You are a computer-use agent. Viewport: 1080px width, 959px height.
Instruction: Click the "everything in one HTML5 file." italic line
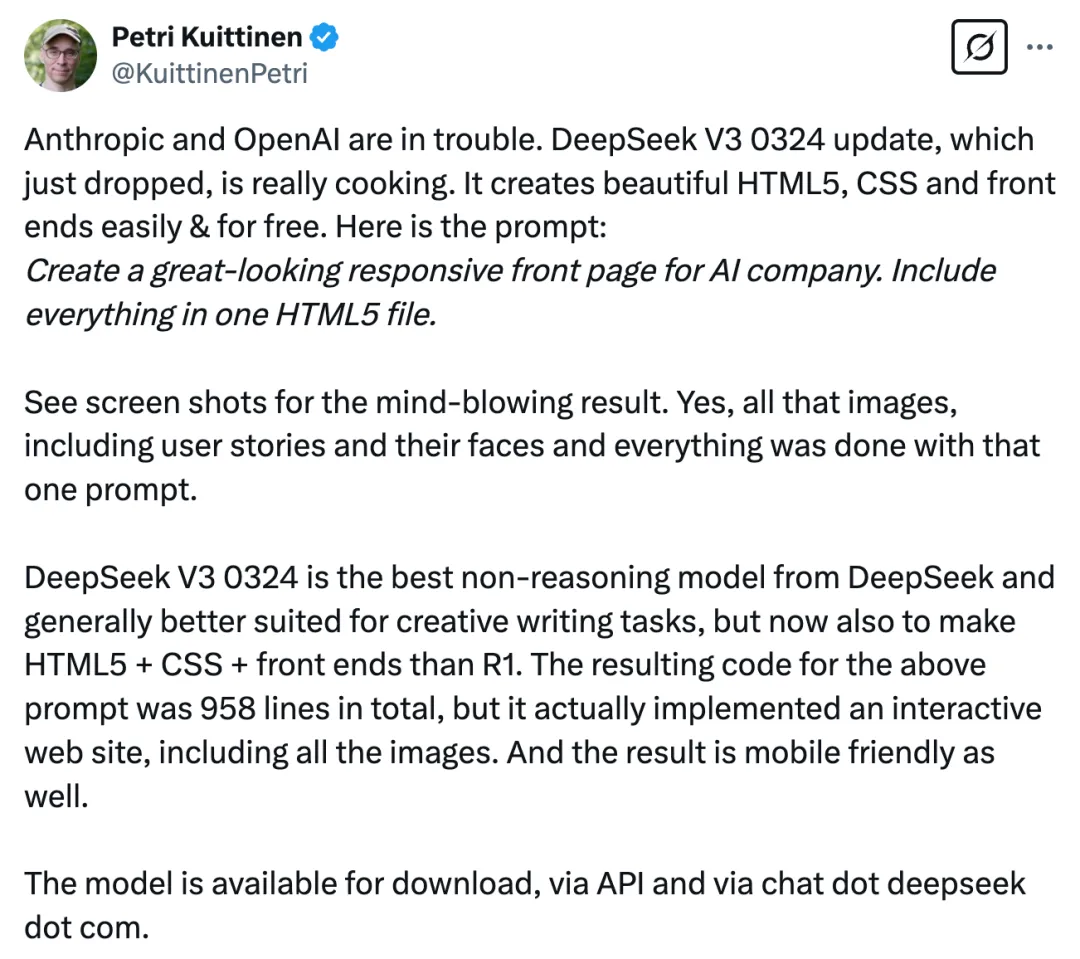click(229, 315)
